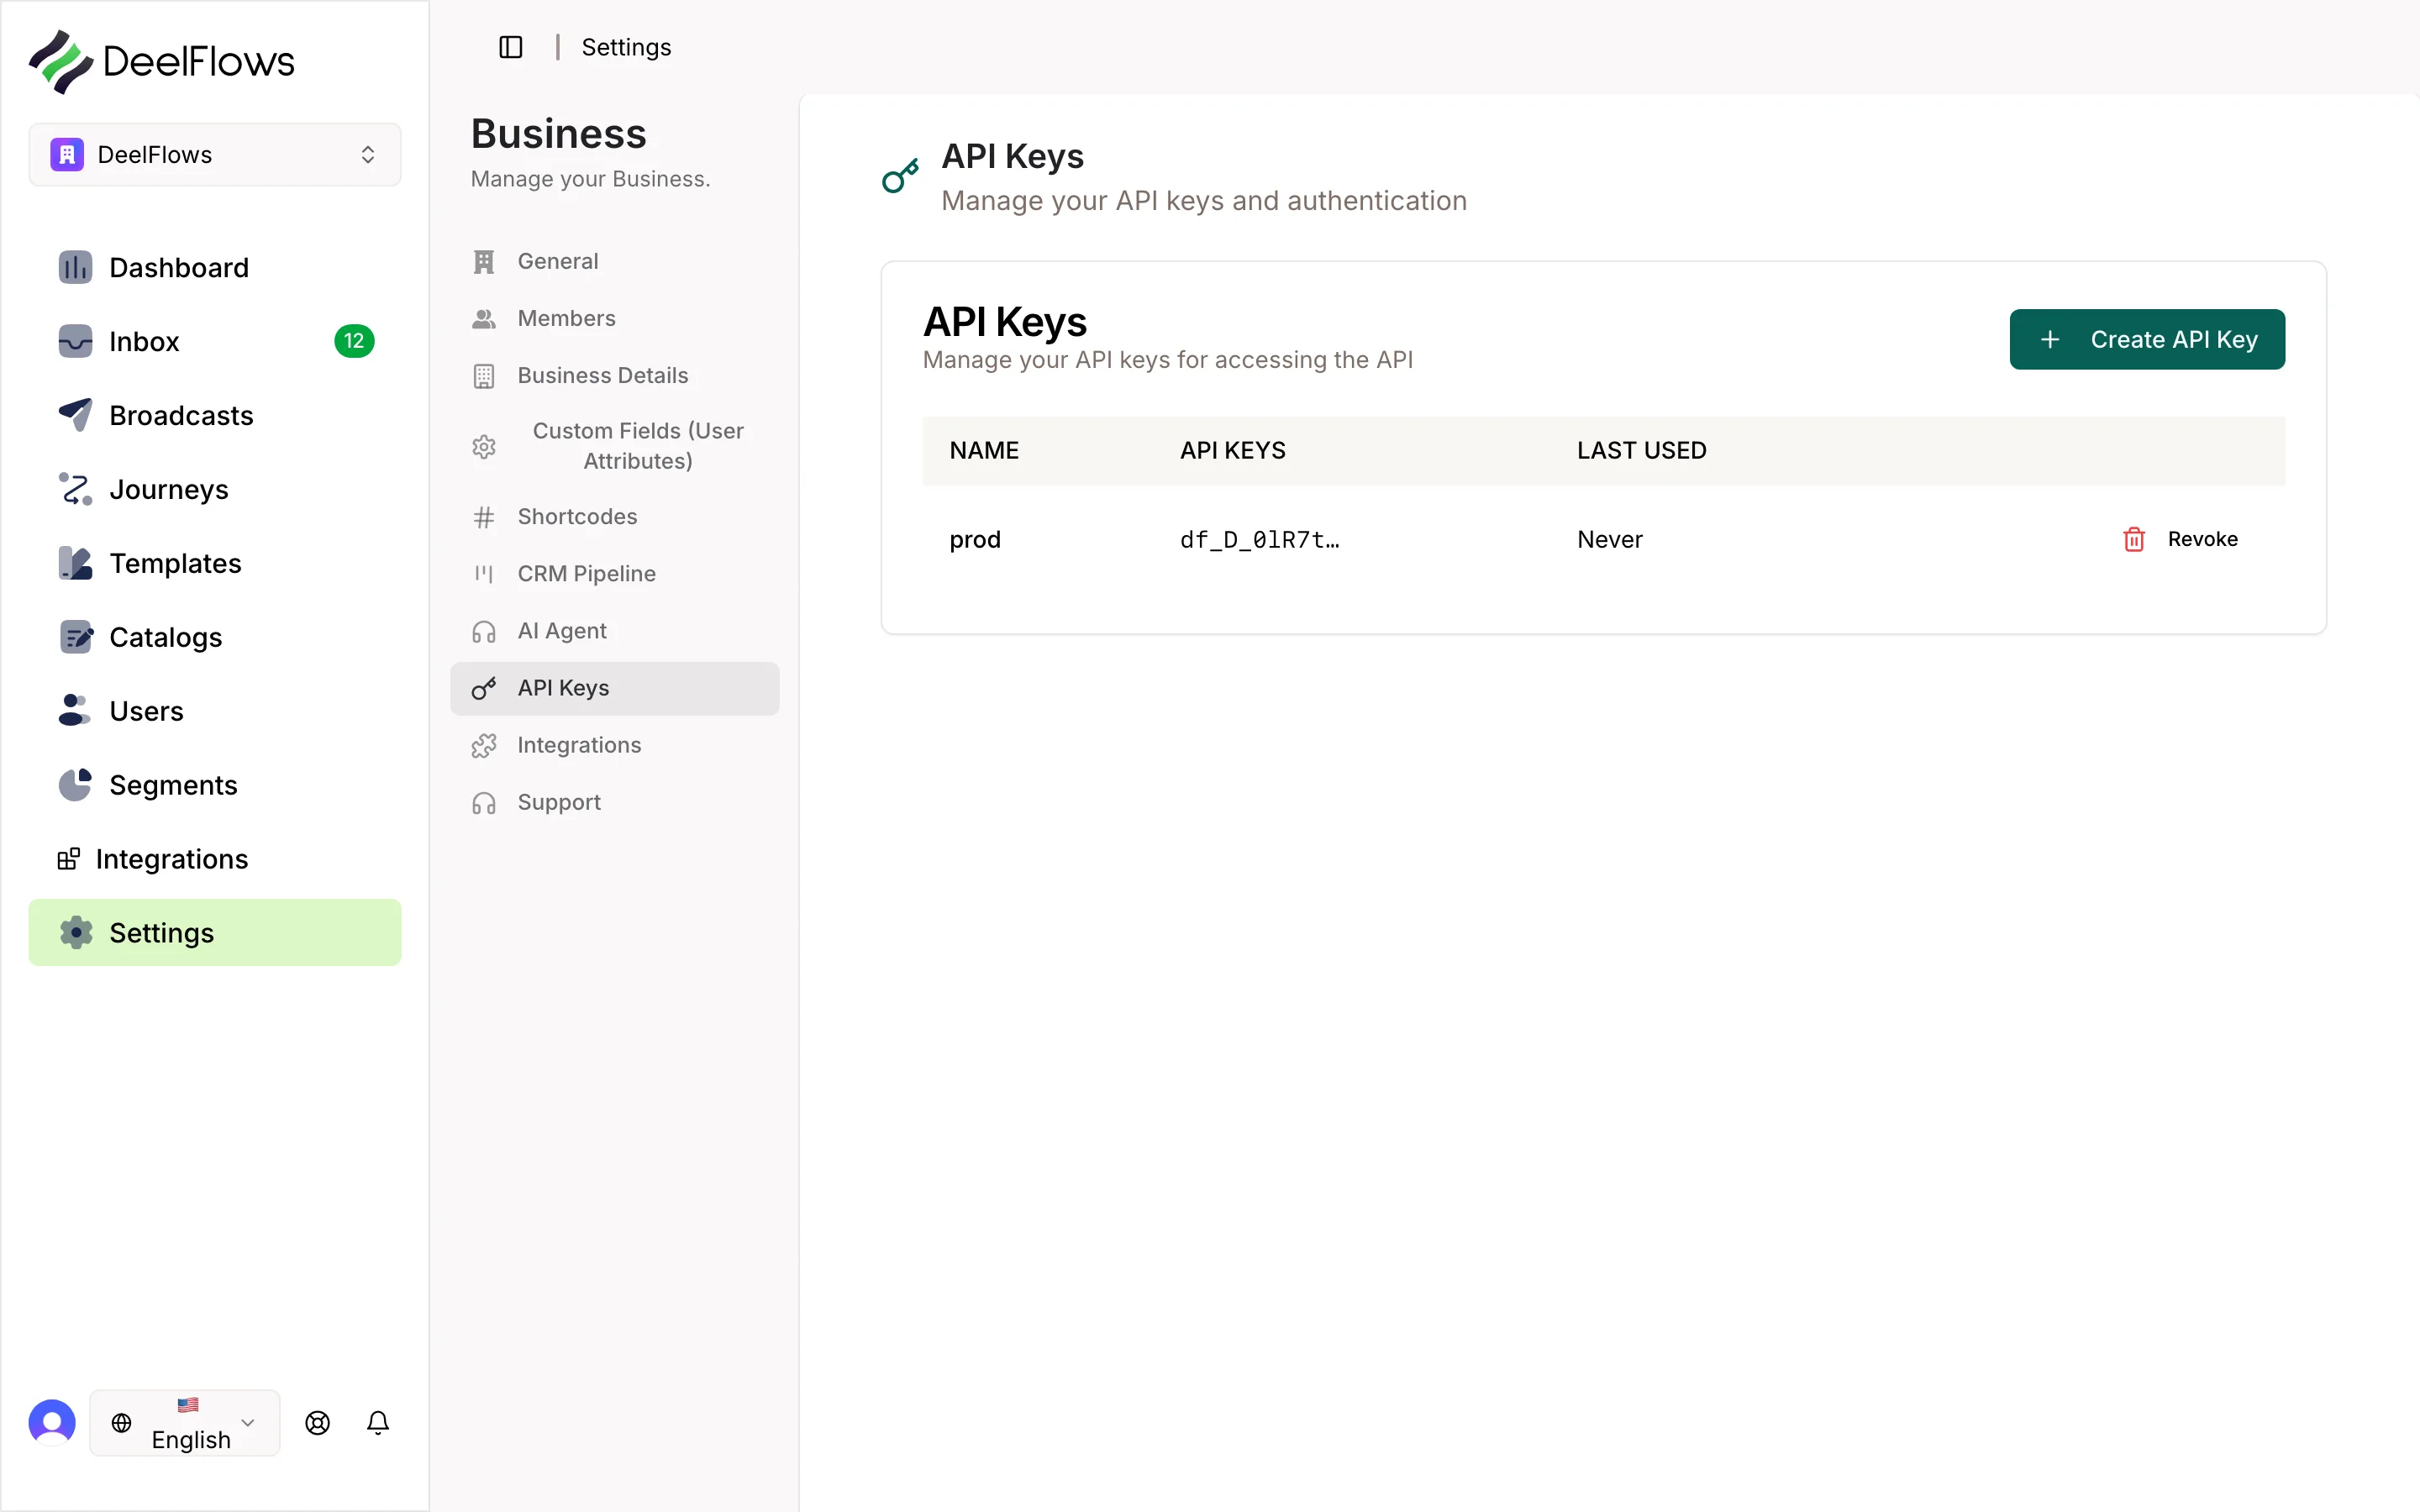
Task: Select API Keys key icon in submenu
Action: (484, 688)
